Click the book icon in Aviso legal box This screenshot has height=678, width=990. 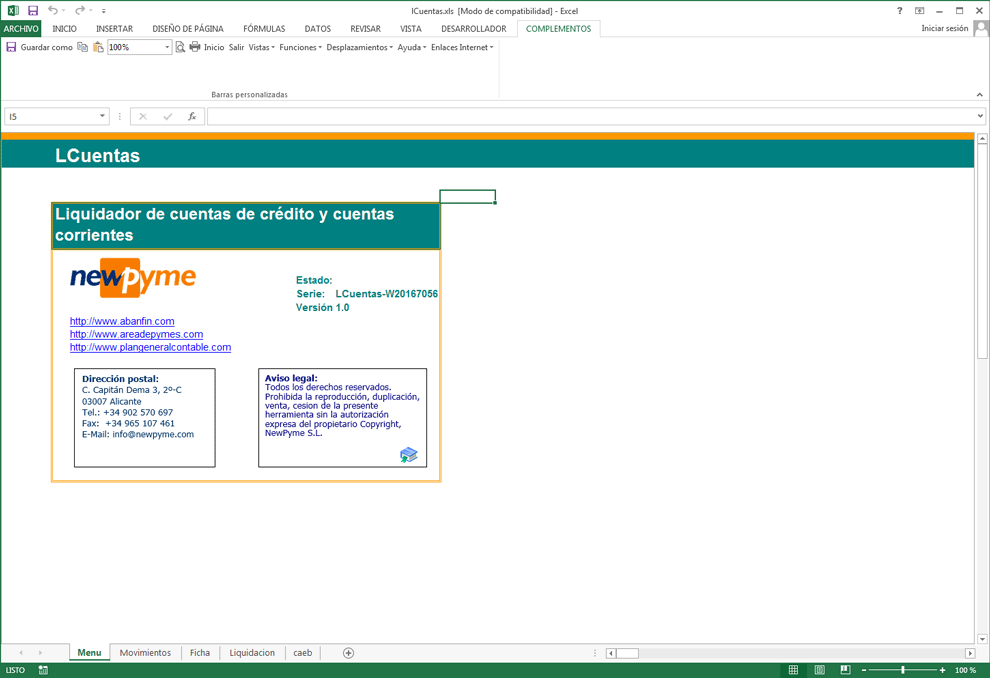[x=409, y=455]
